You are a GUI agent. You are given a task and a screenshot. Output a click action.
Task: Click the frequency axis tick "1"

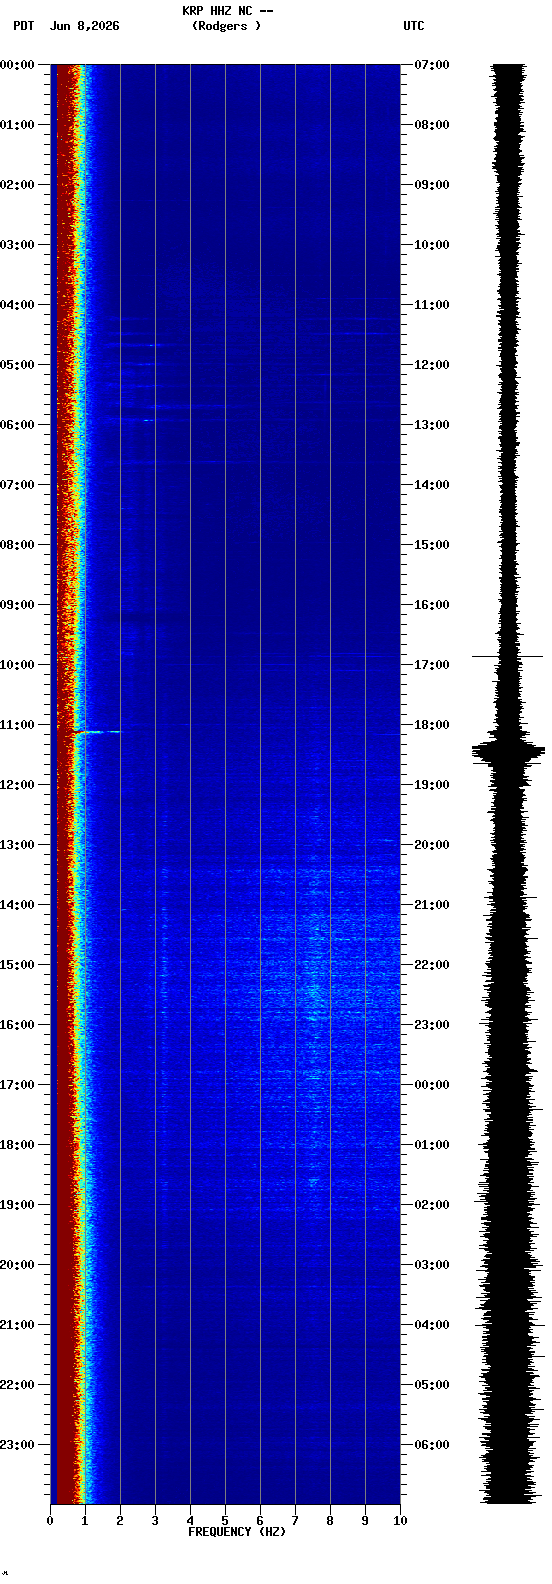pos(85,1521)
